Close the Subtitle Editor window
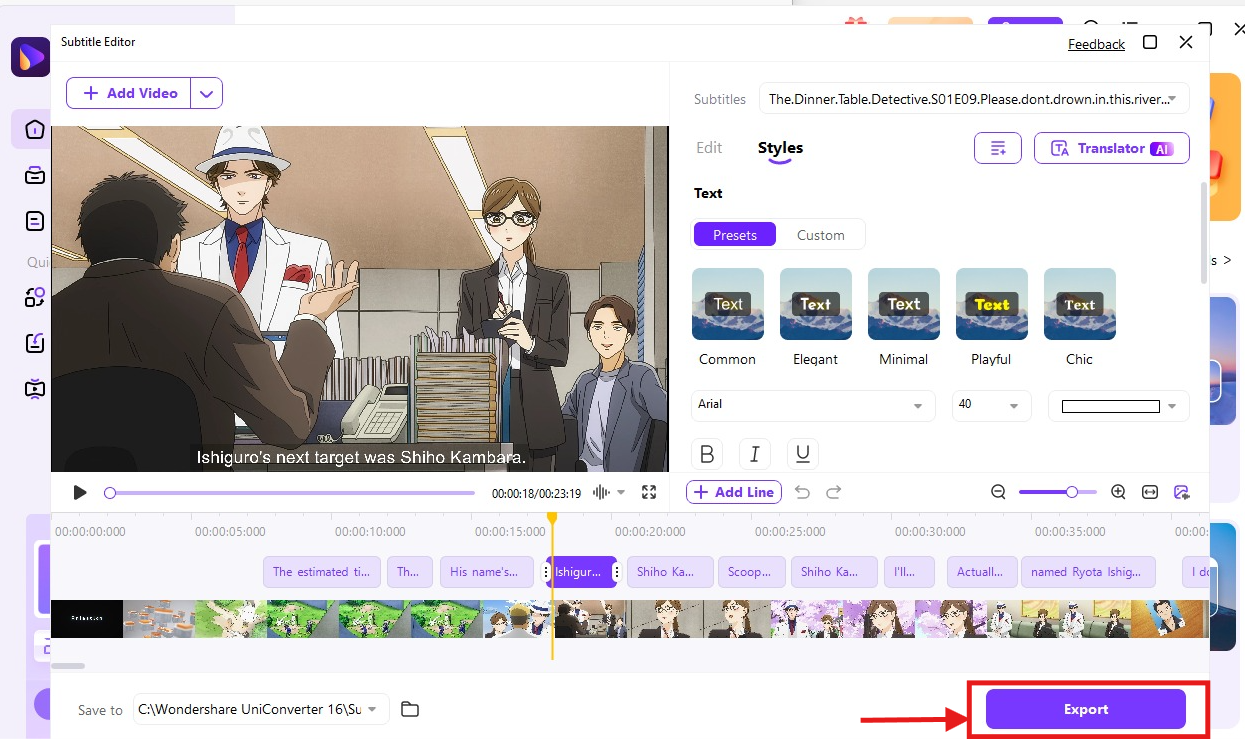The height and width of the screenshot is (739, 1245). click(1186, 42)
